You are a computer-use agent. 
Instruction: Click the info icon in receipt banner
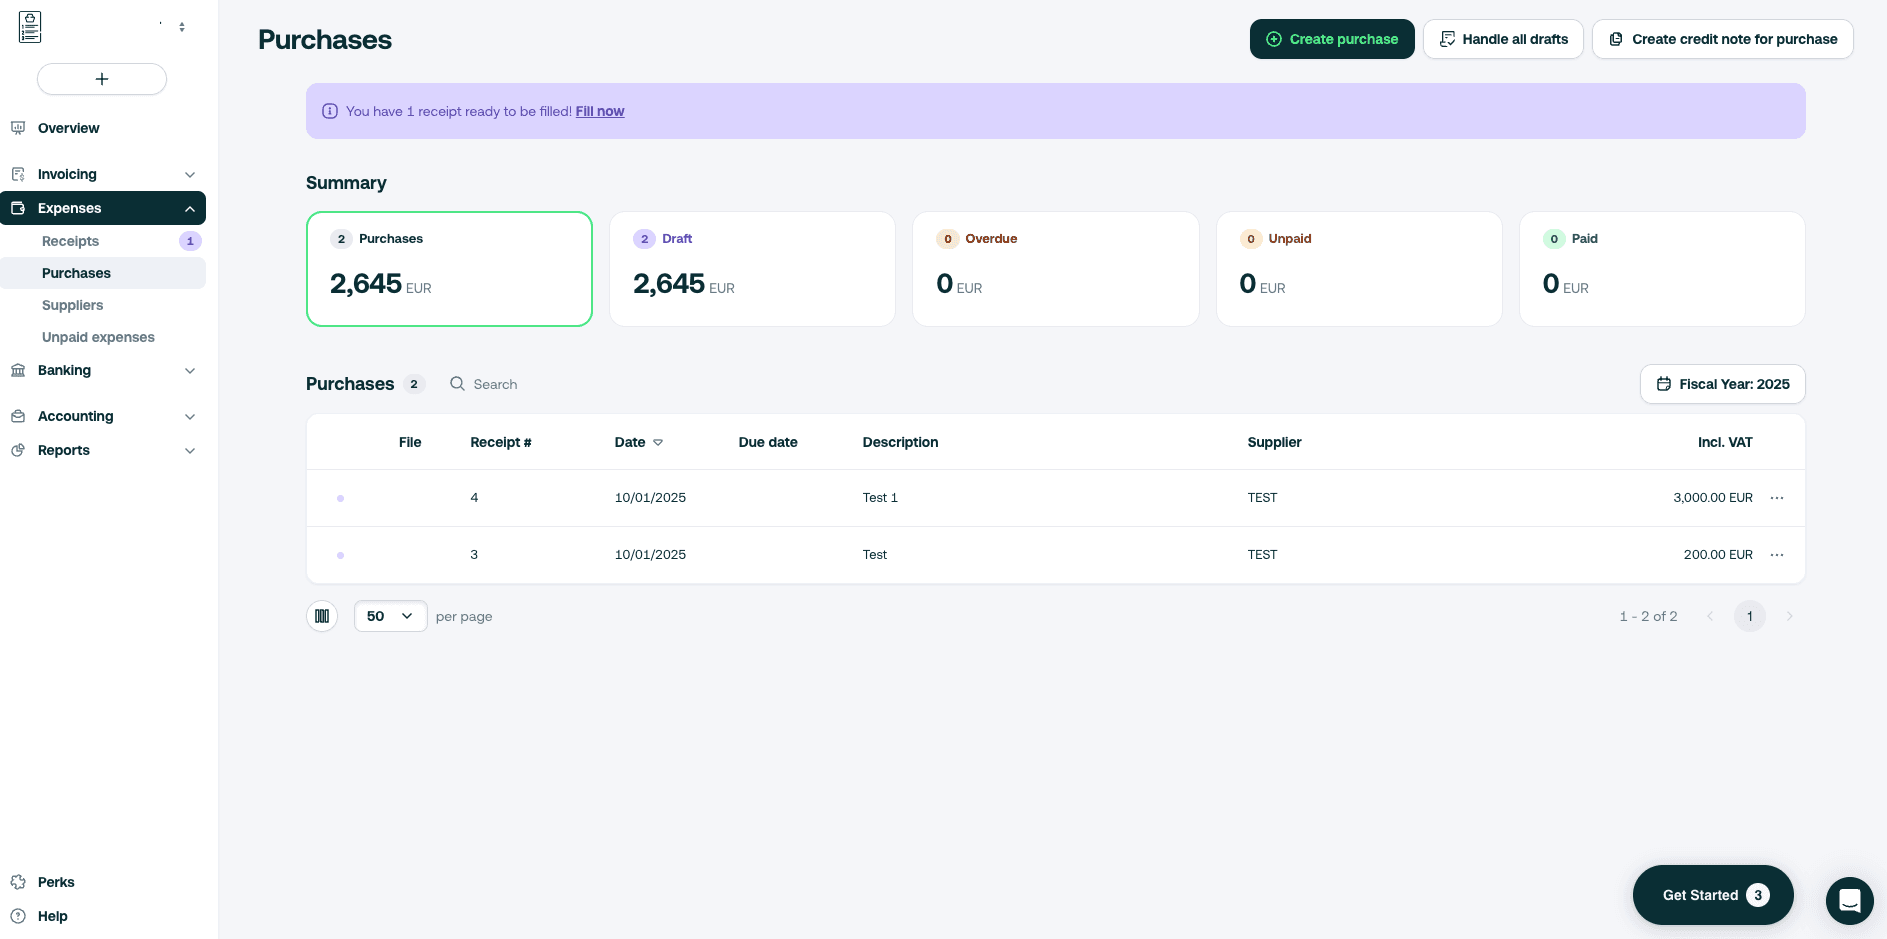pos(330,111)
